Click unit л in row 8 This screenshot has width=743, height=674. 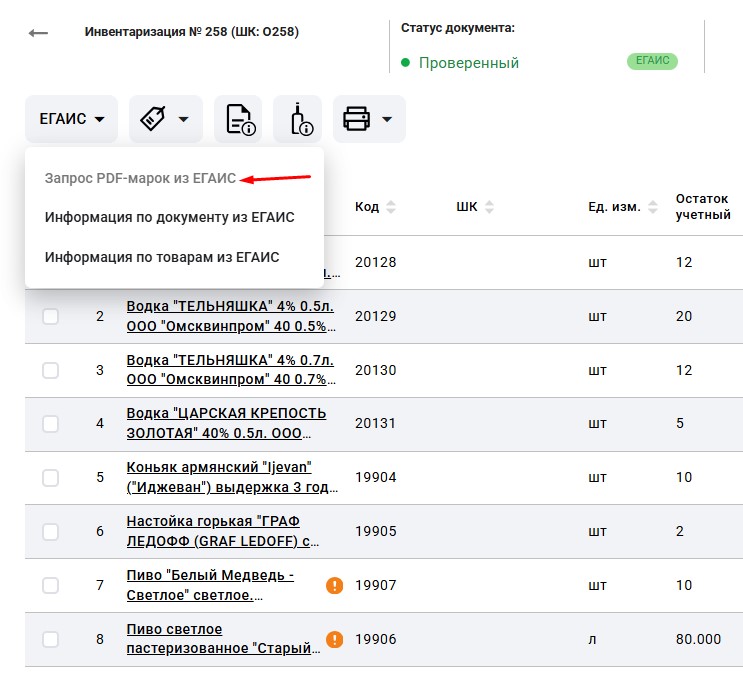tap(592, 640)
